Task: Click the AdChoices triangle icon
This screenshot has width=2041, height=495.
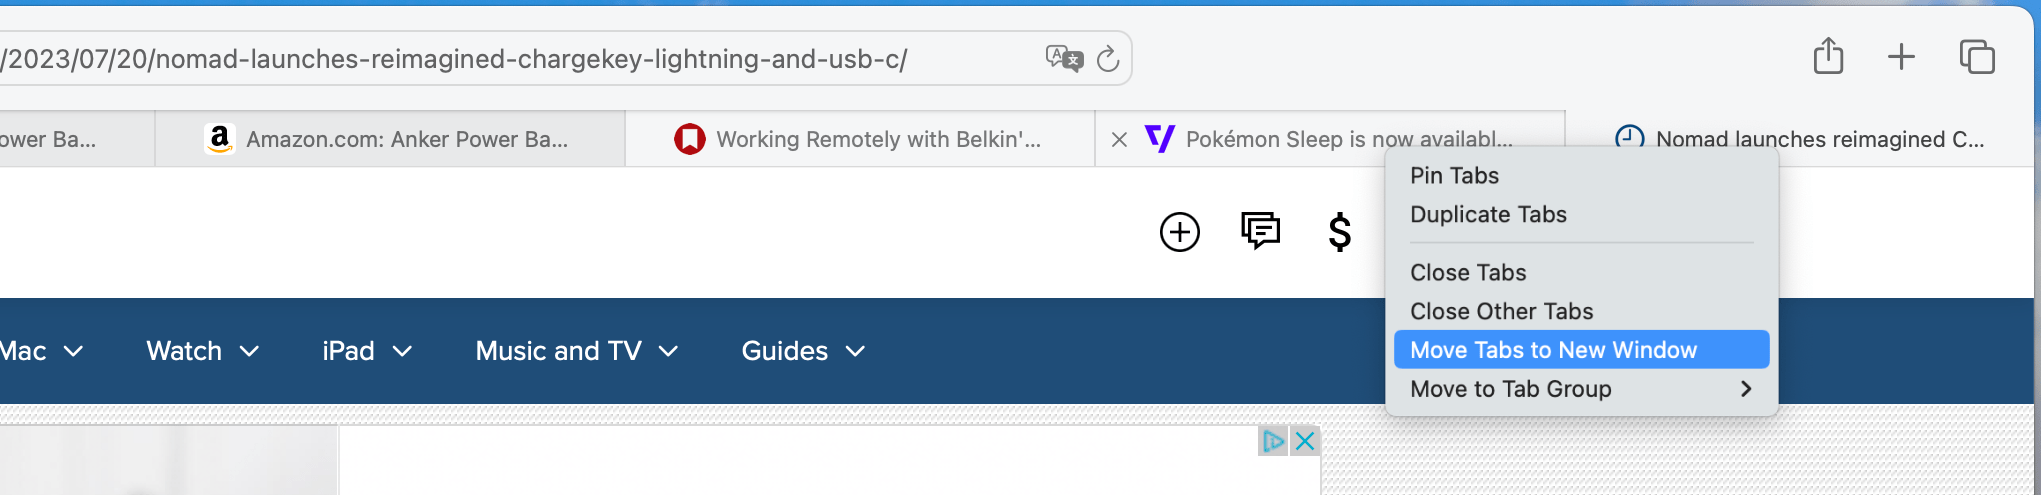Action: tap(1273, 441)
